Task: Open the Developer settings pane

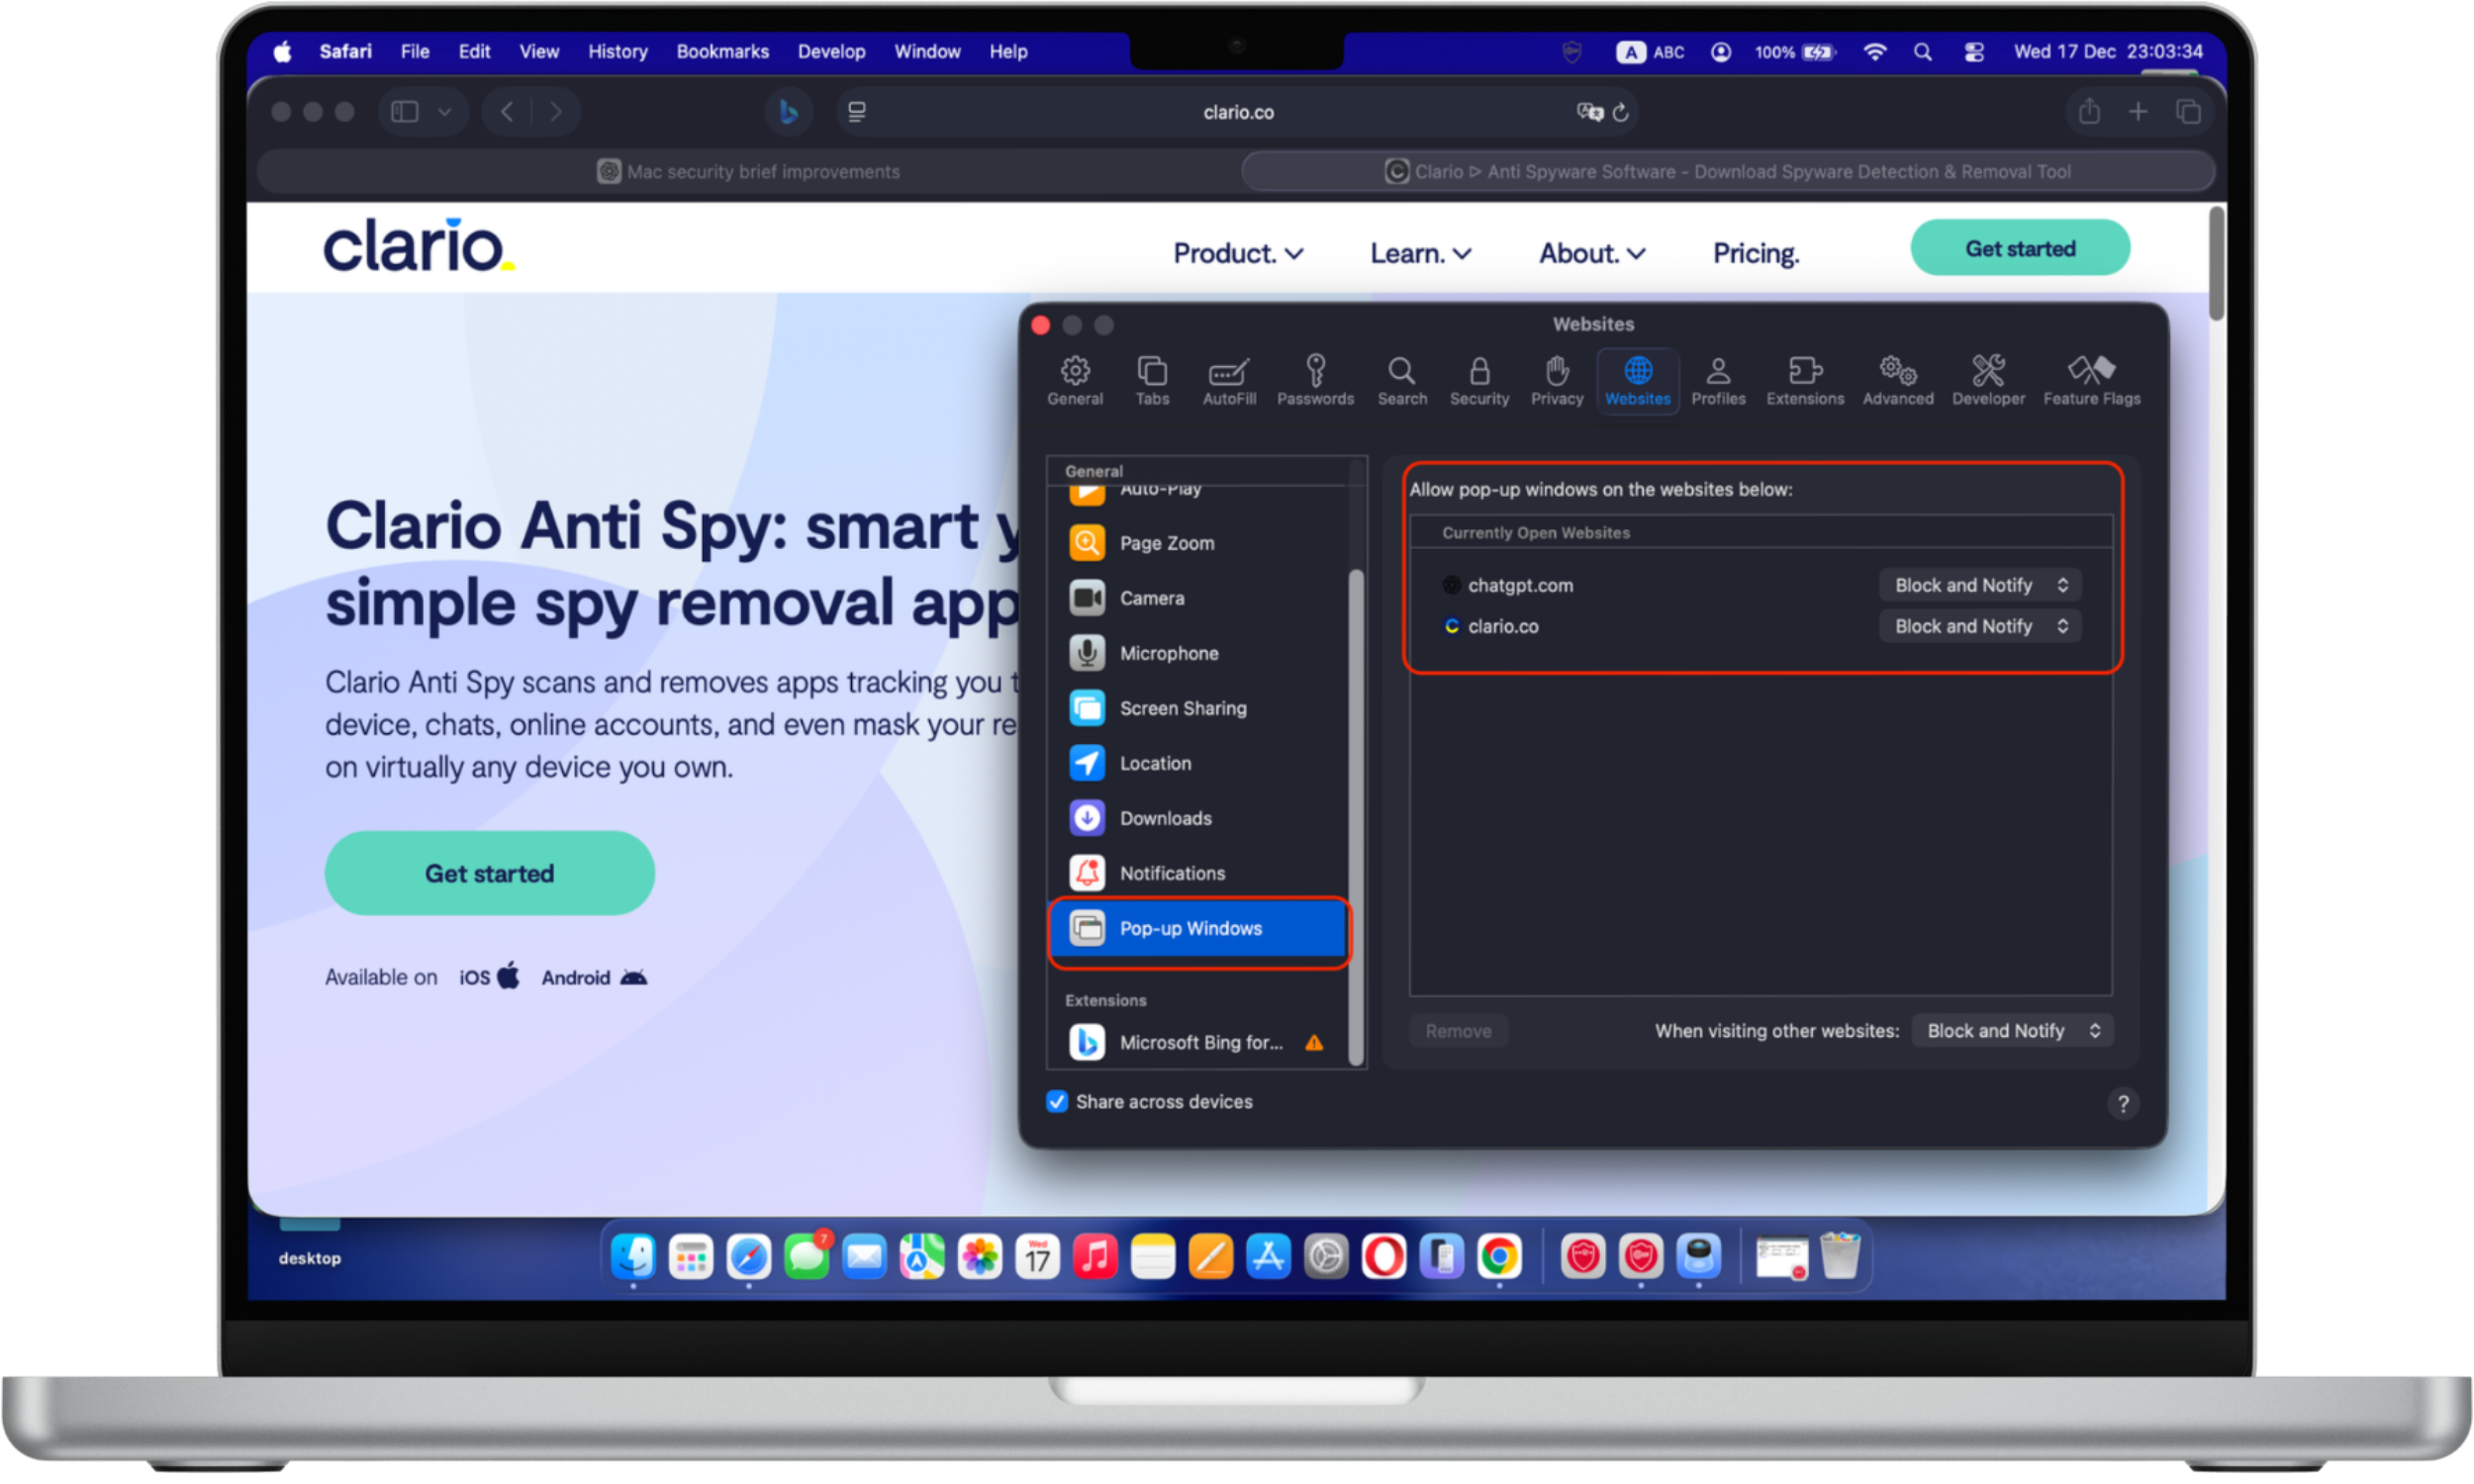Action: coord(1988,380)
